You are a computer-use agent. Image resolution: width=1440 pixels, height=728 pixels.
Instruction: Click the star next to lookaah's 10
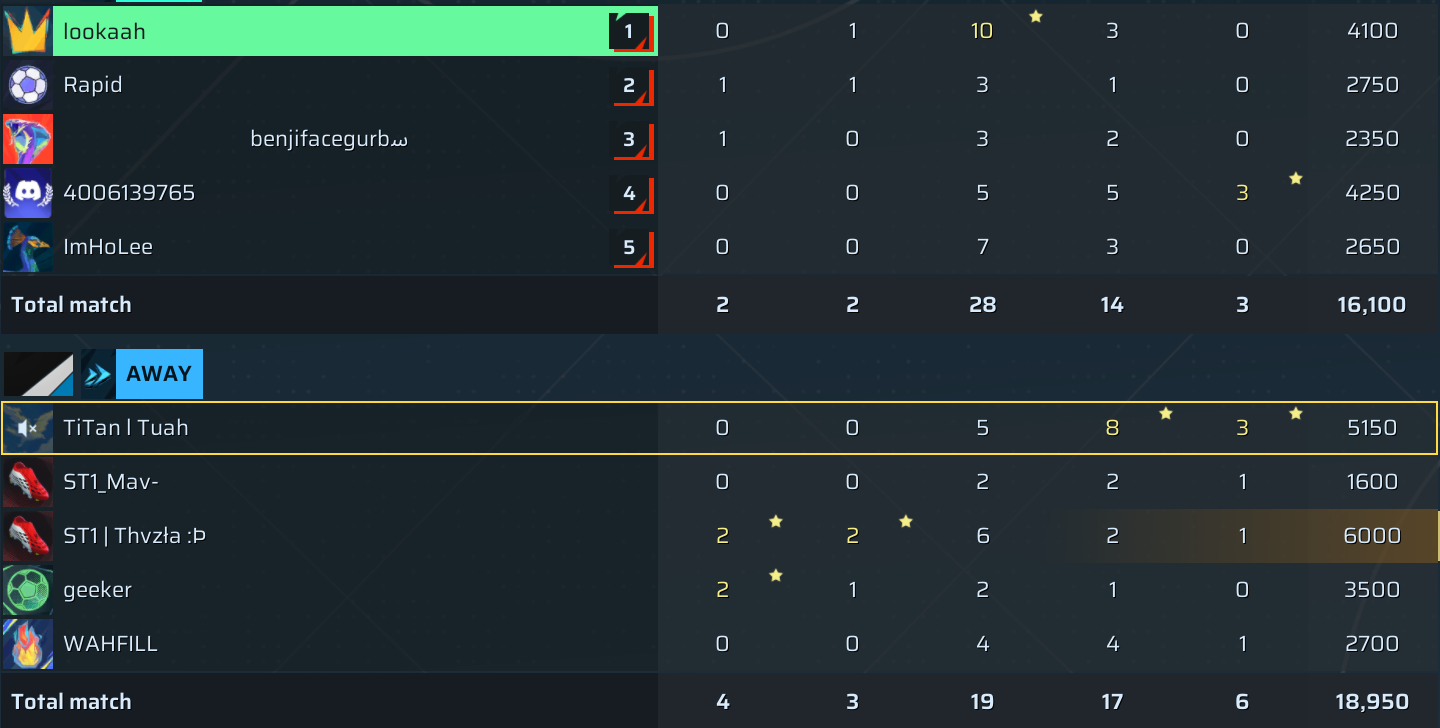click(x=1036, y=16)
